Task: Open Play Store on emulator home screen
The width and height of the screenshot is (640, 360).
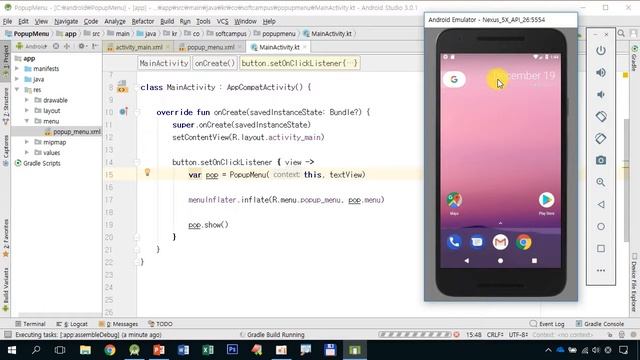Action: coord(546,200)
